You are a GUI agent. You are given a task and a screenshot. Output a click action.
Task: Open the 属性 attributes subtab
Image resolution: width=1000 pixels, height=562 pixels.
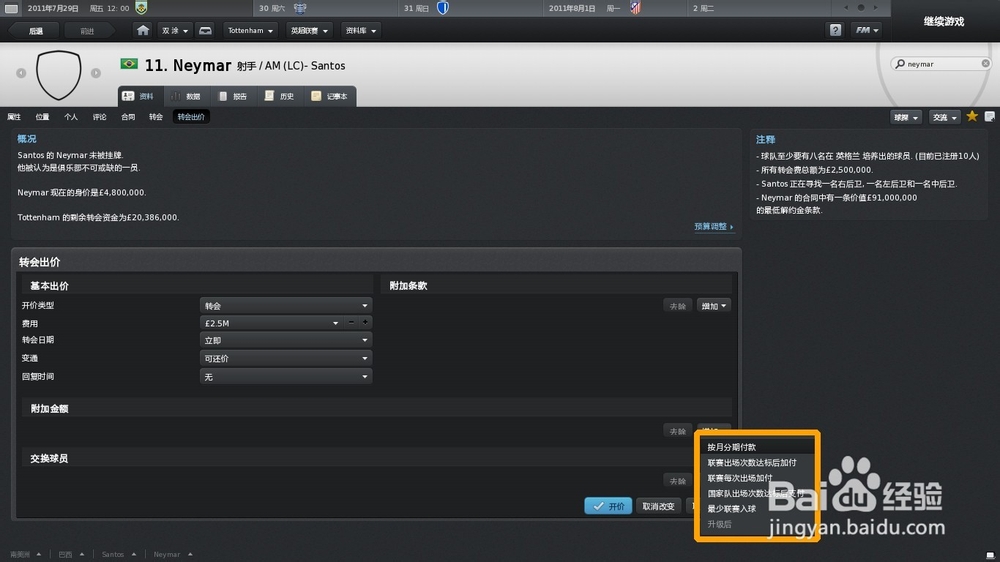click(14, 117)
